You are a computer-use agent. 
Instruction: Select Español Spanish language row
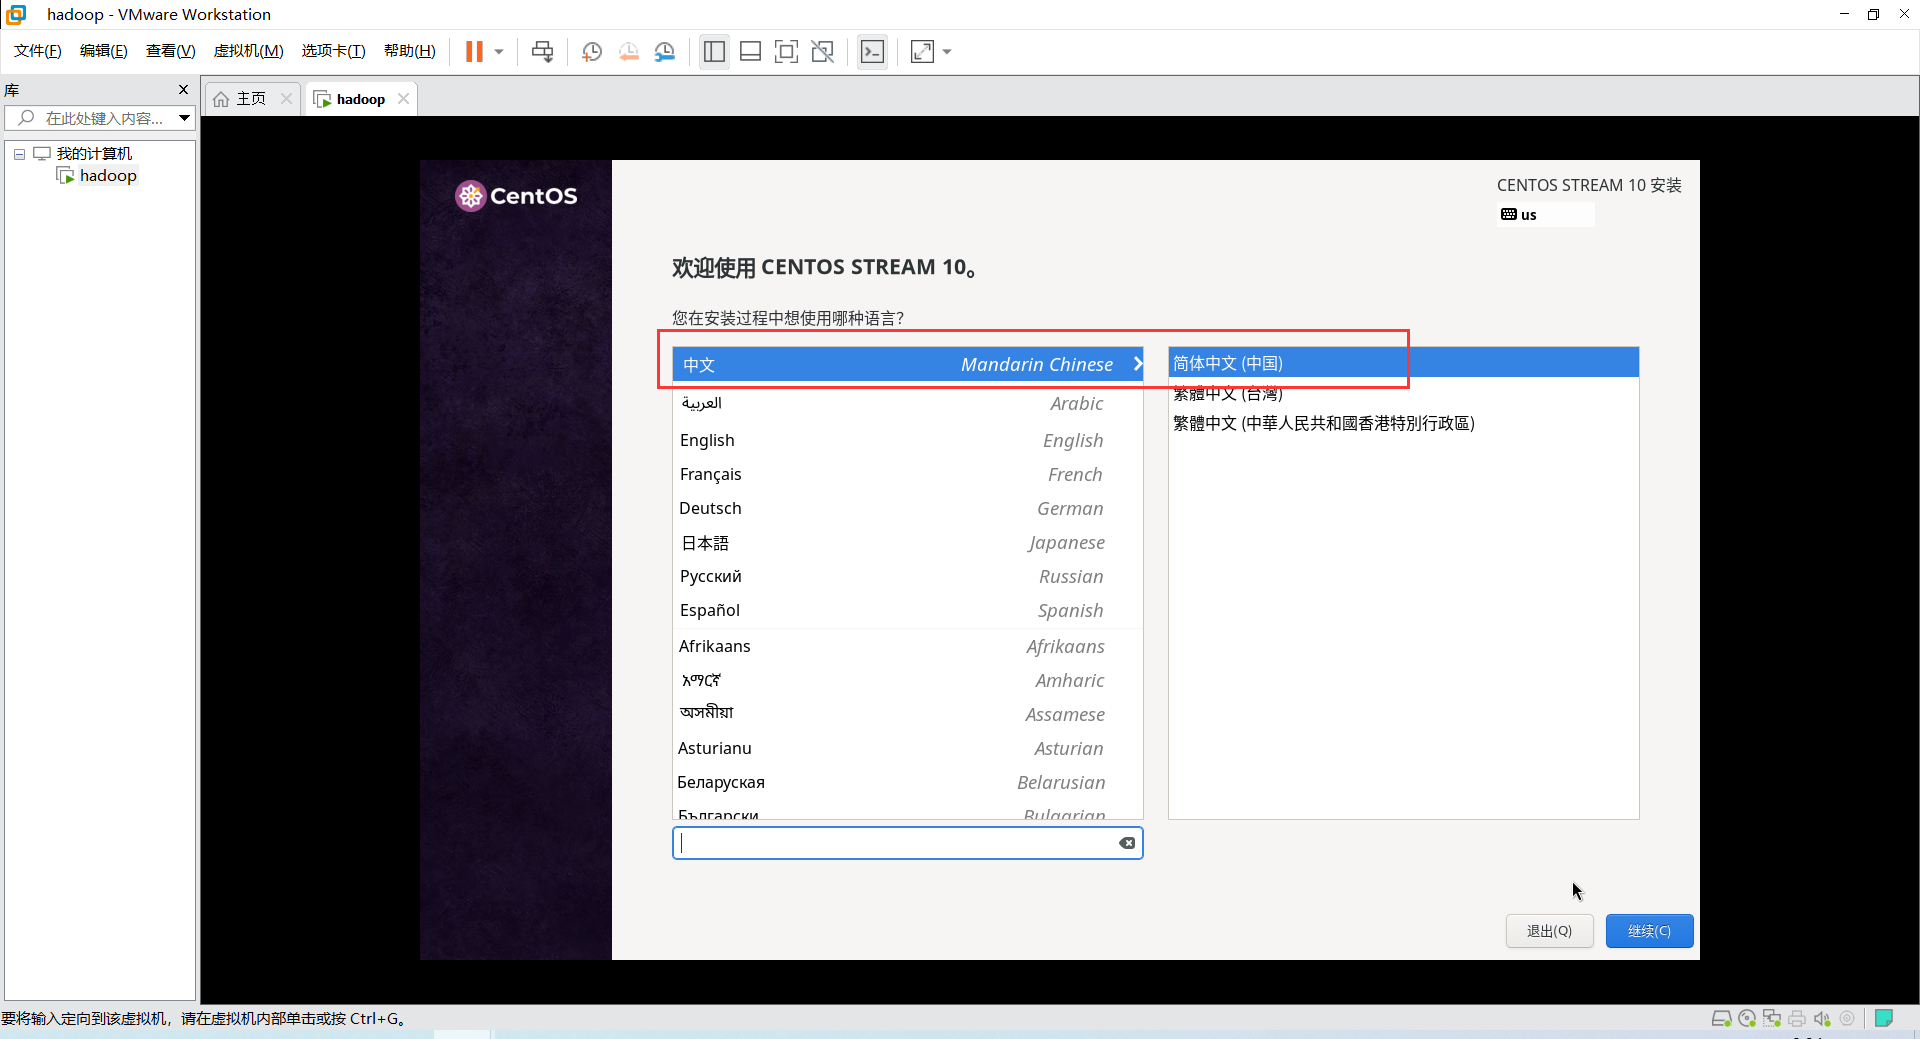pos(908,610)
